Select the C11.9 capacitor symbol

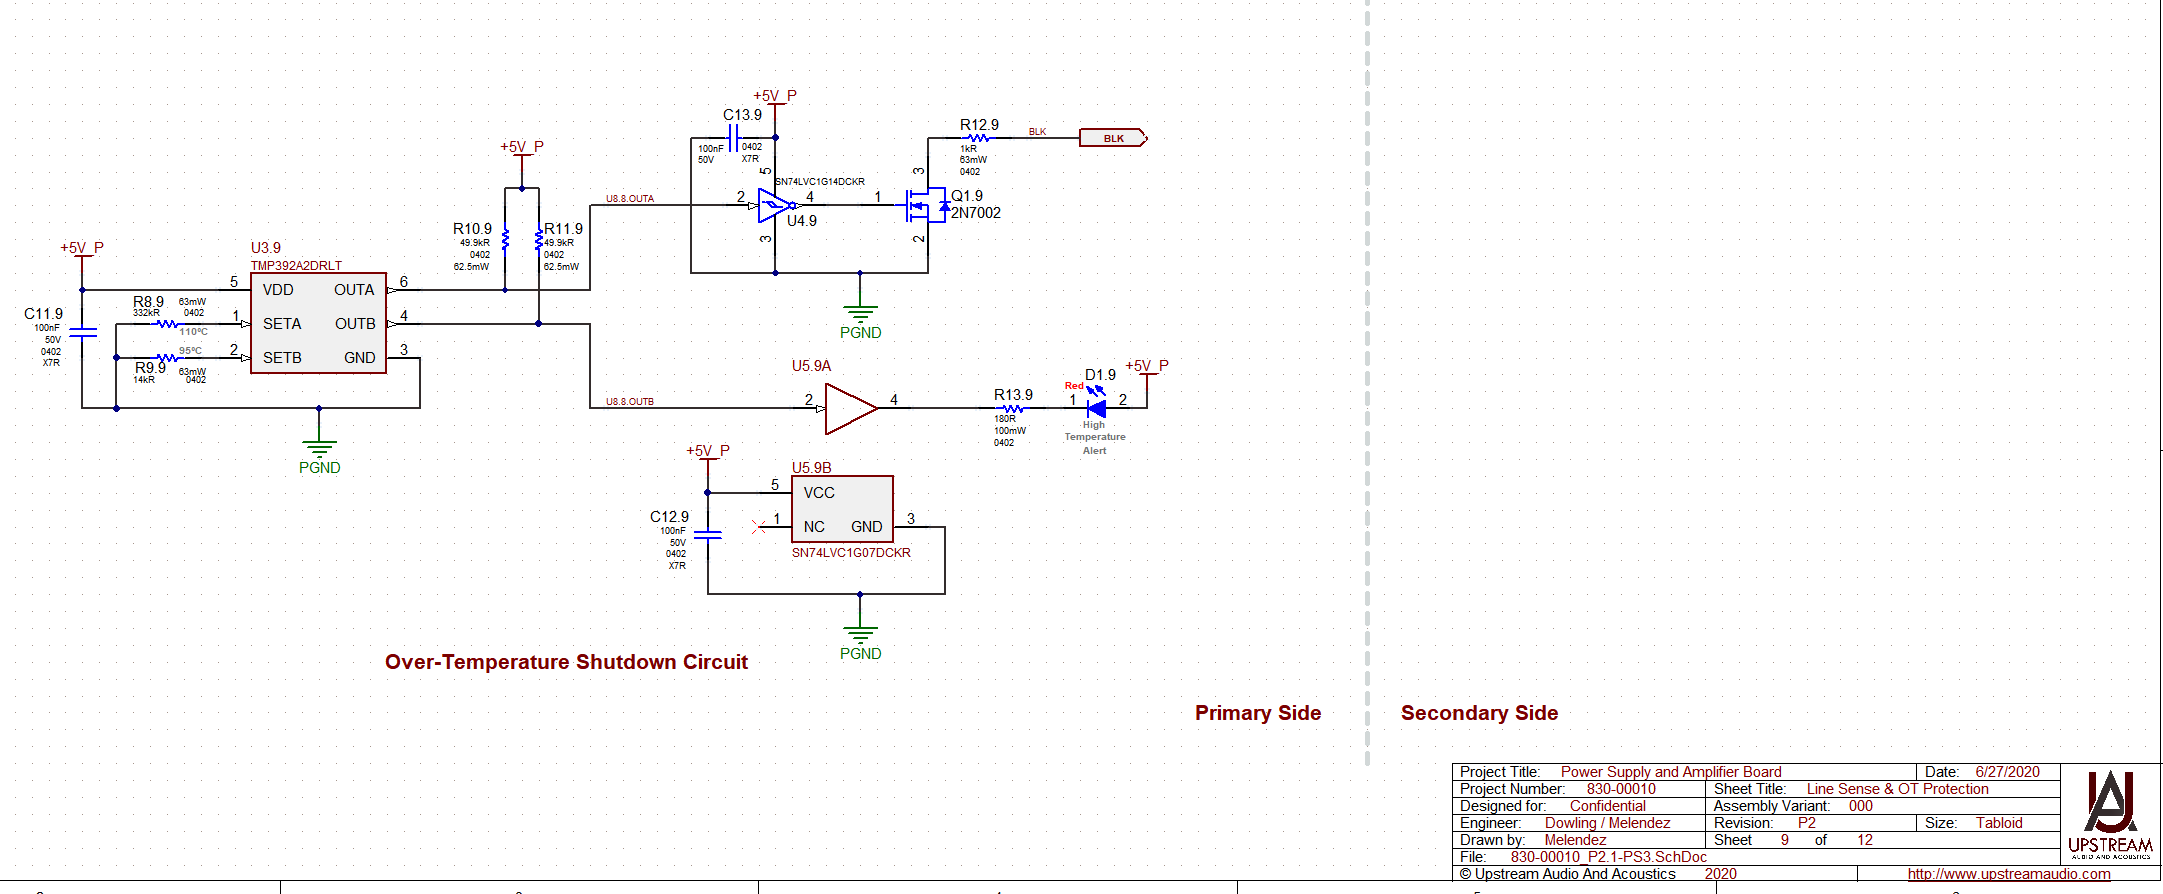[x=83, y=332]
